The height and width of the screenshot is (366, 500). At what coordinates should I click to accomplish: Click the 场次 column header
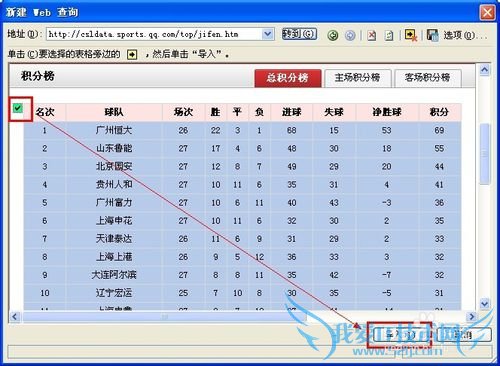(183, 112)
